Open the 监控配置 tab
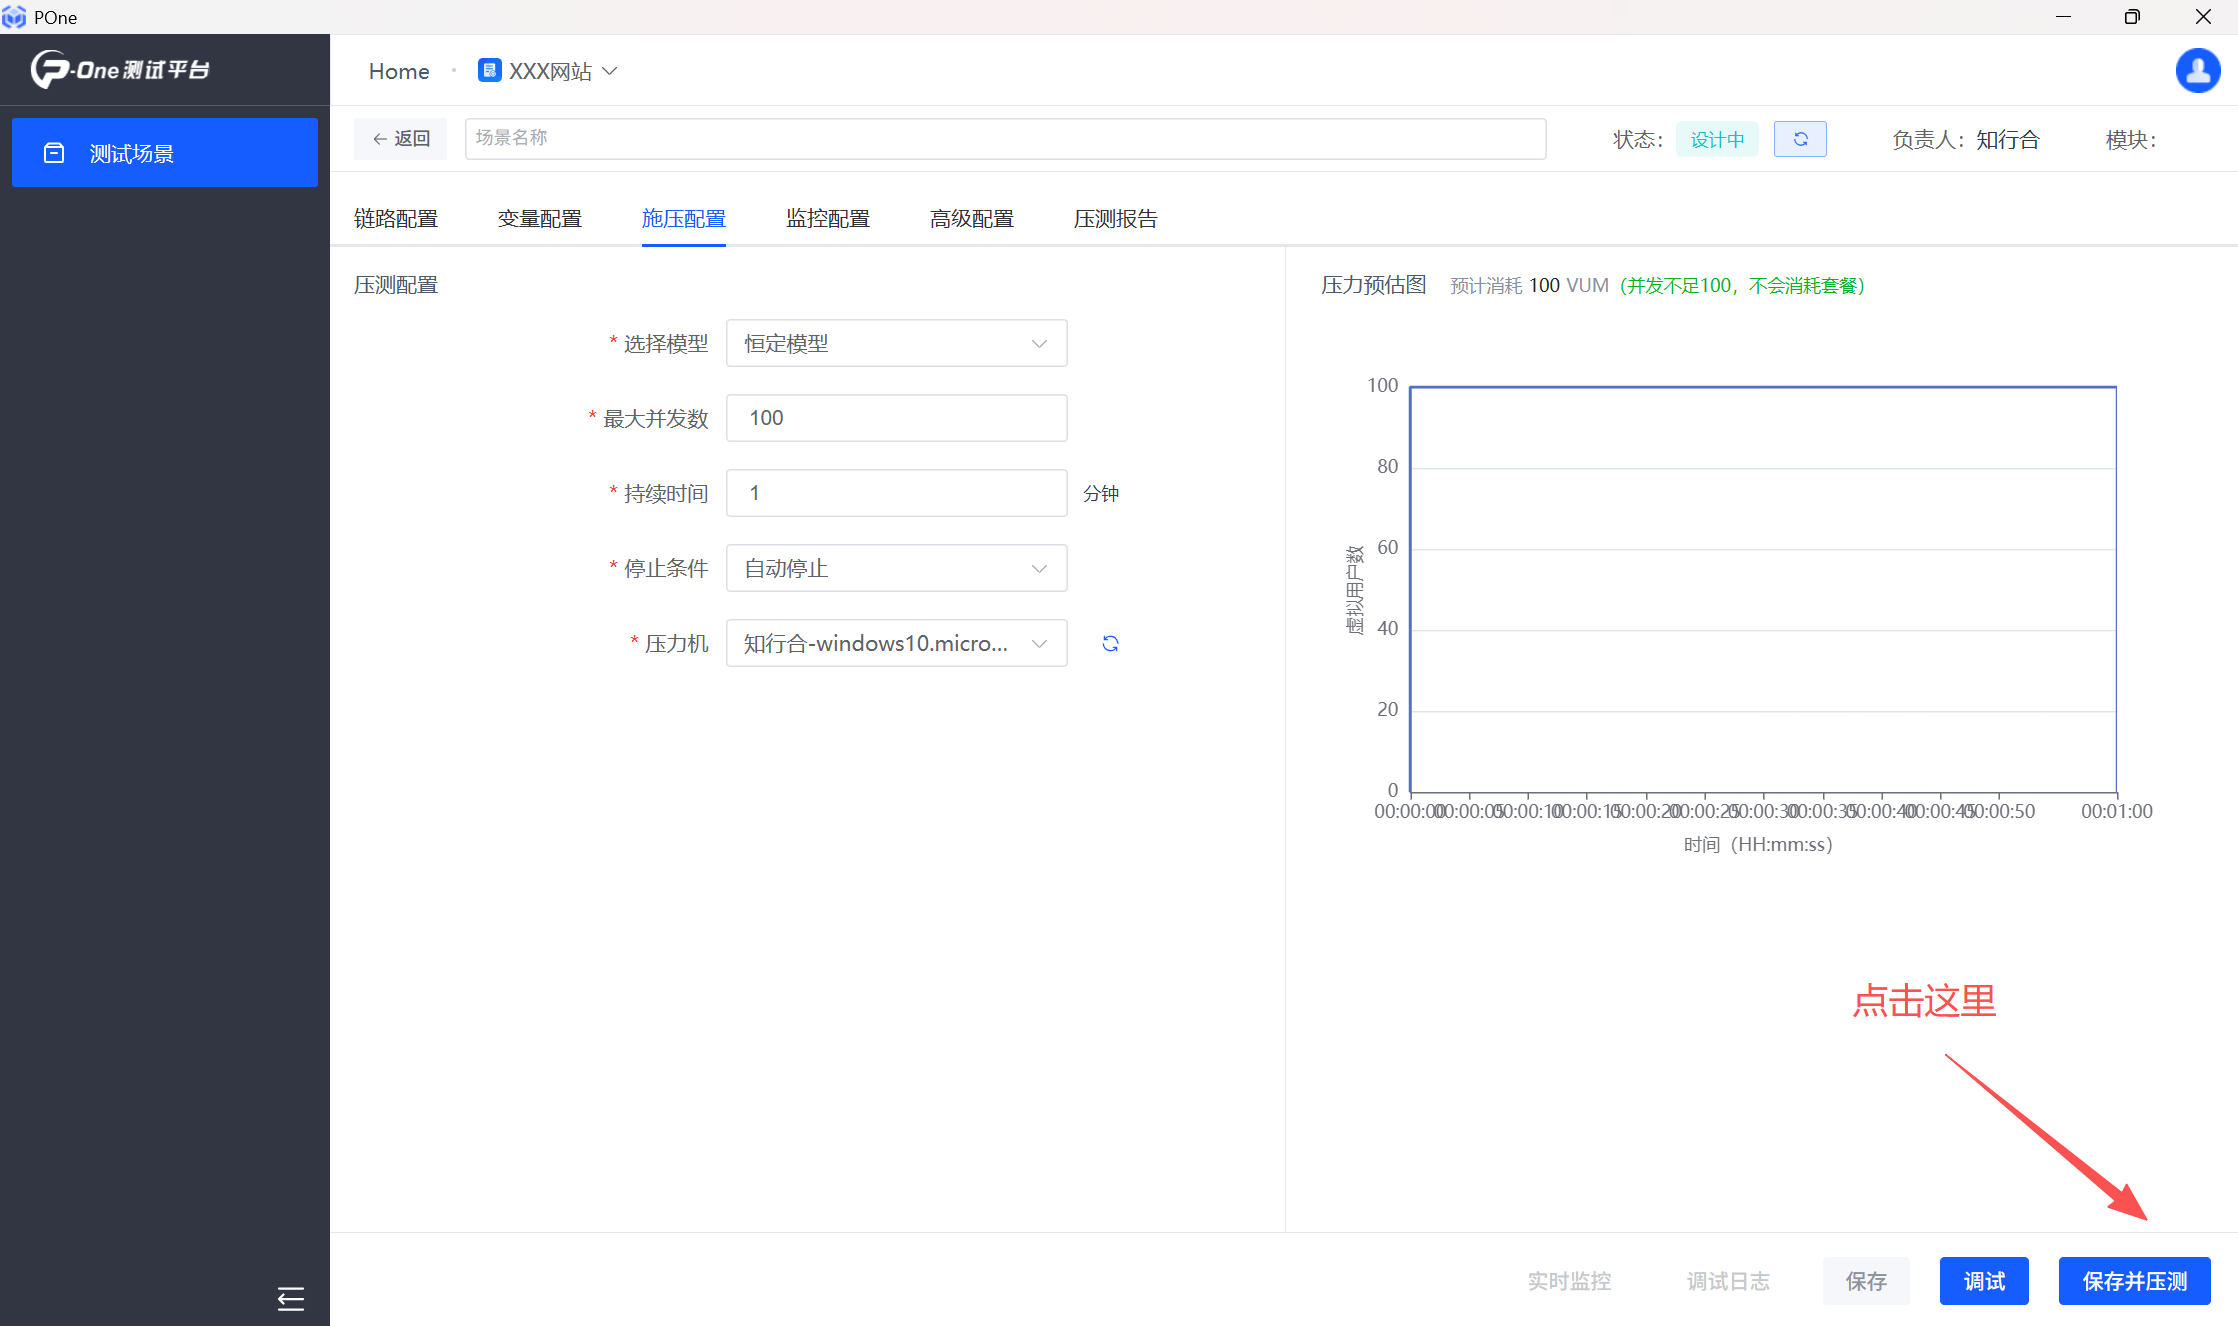Screen dimensions: 2238x1326 [x=827, y=218]
